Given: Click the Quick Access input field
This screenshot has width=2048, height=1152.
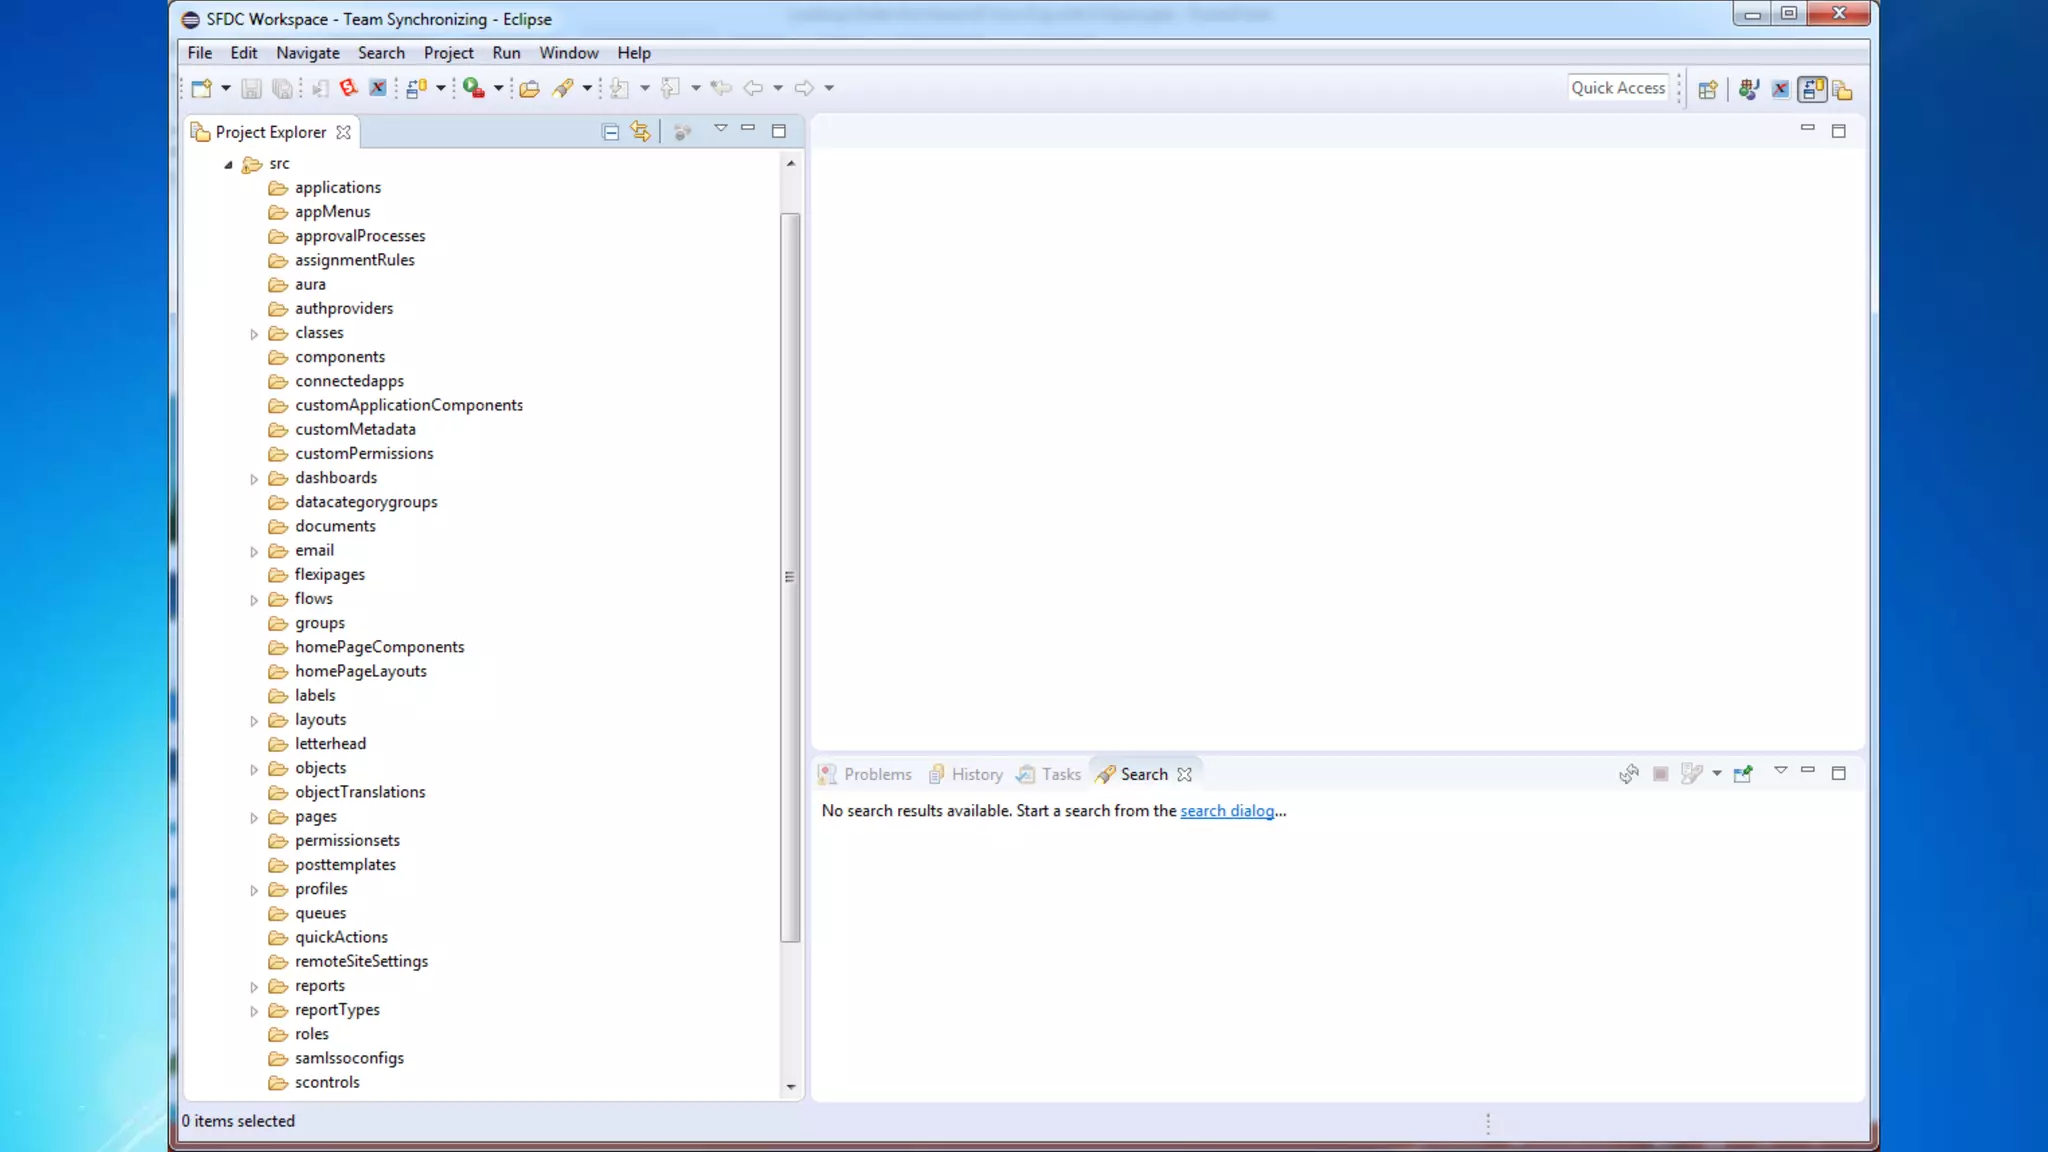Looking at the screenshot, I should point(1617,88).
